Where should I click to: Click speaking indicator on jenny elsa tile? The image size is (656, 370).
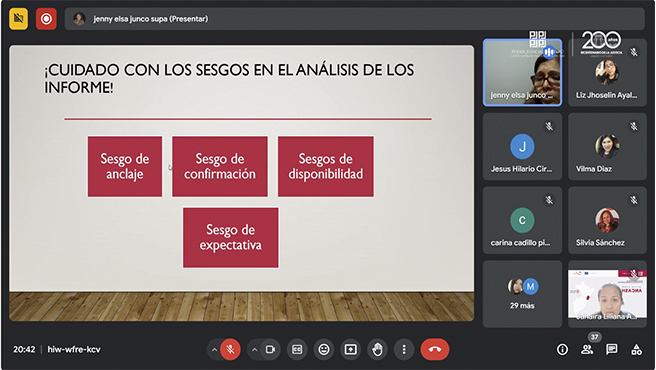coord(549,52)
